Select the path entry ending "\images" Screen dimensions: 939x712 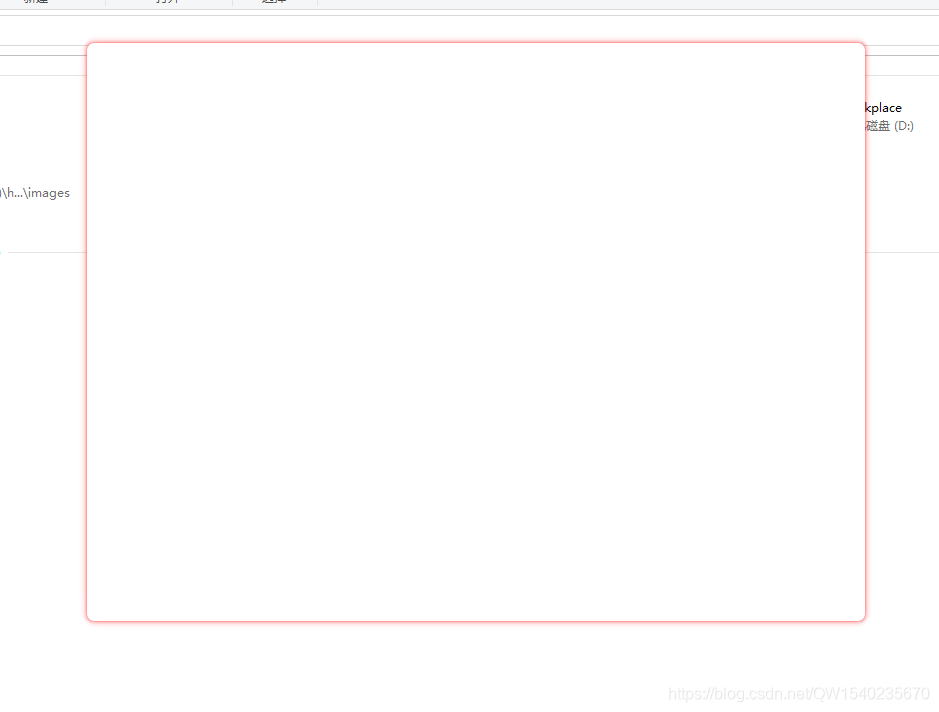click(35, 193)
